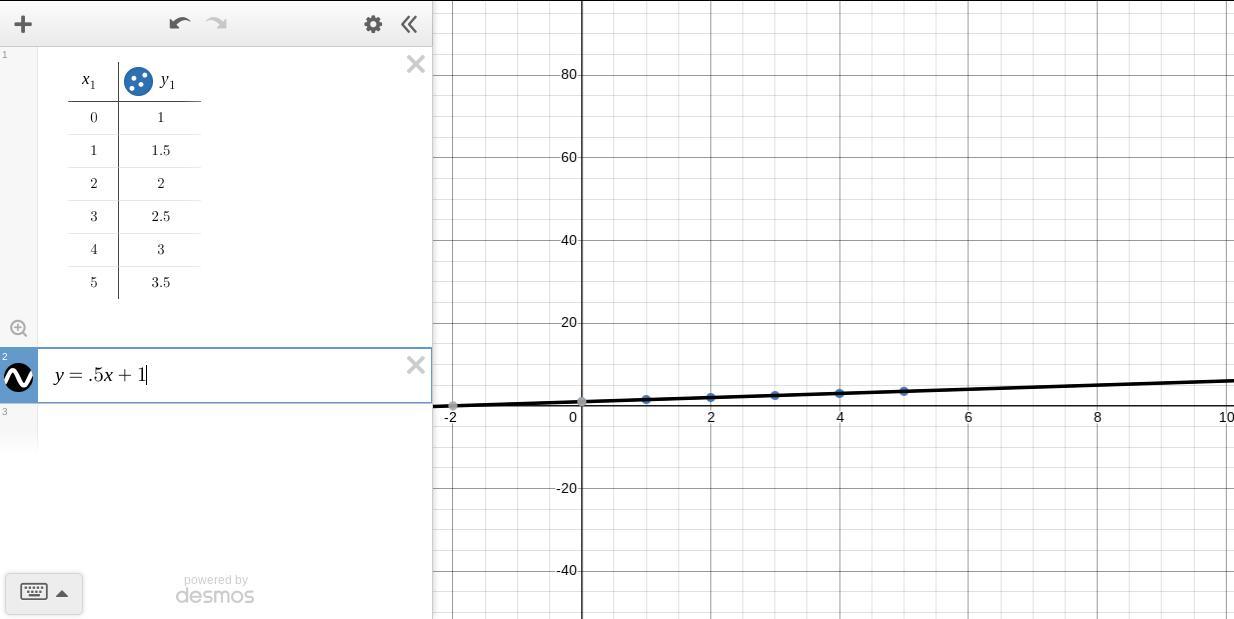
Task: Show the on-screen keypad
Action: (x=34, y=592)
